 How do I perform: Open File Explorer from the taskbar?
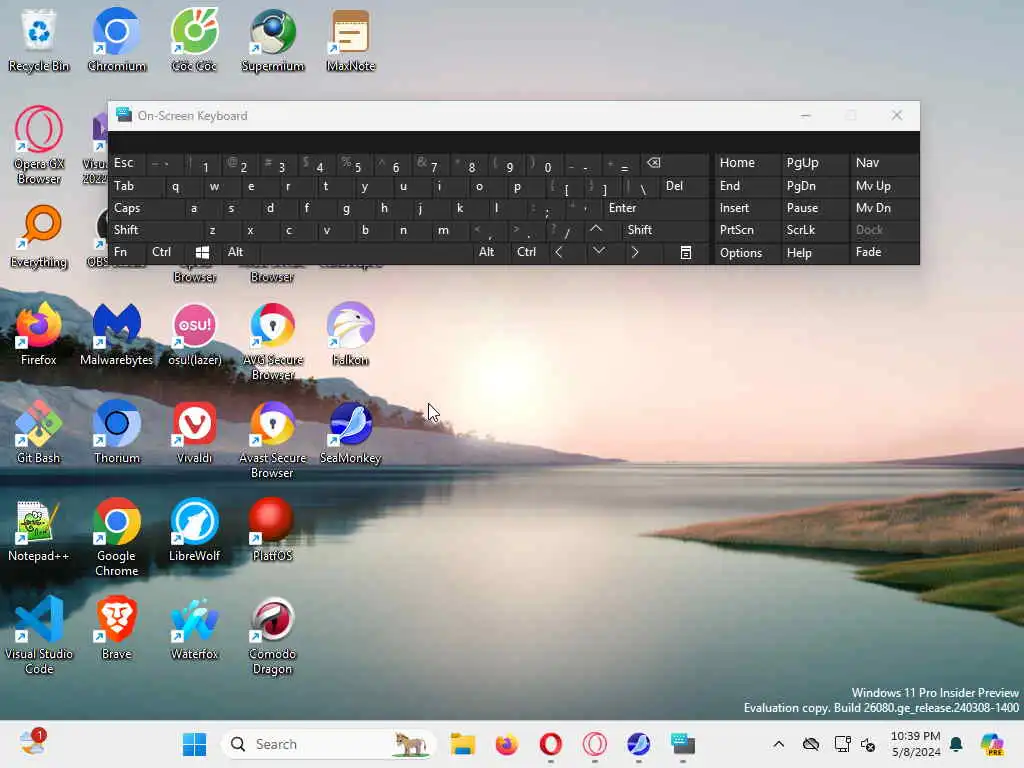[x=462, y=744]
